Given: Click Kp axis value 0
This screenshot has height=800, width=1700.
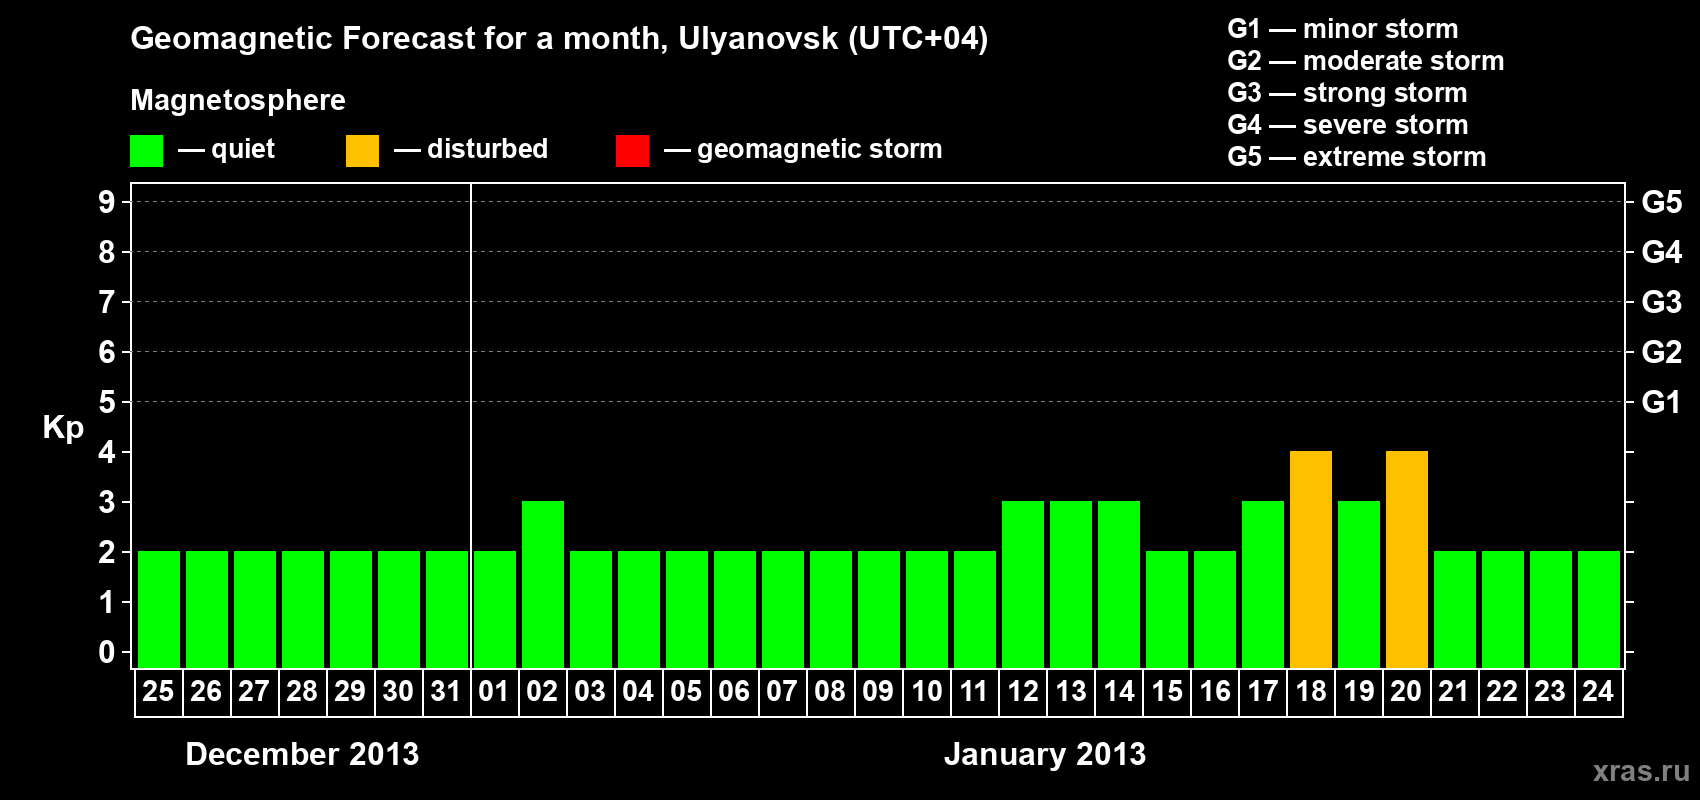Looking at the screenshot, I should click(107, 652).
